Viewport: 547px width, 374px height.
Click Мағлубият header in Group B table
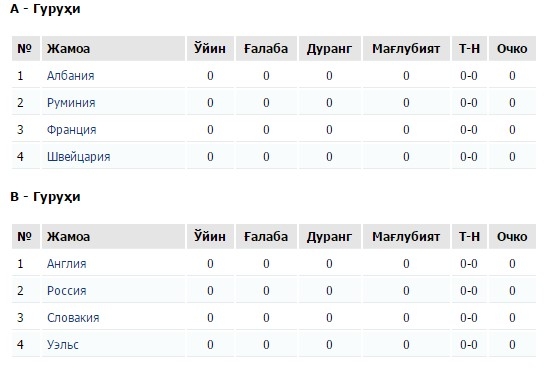[406, 237]
